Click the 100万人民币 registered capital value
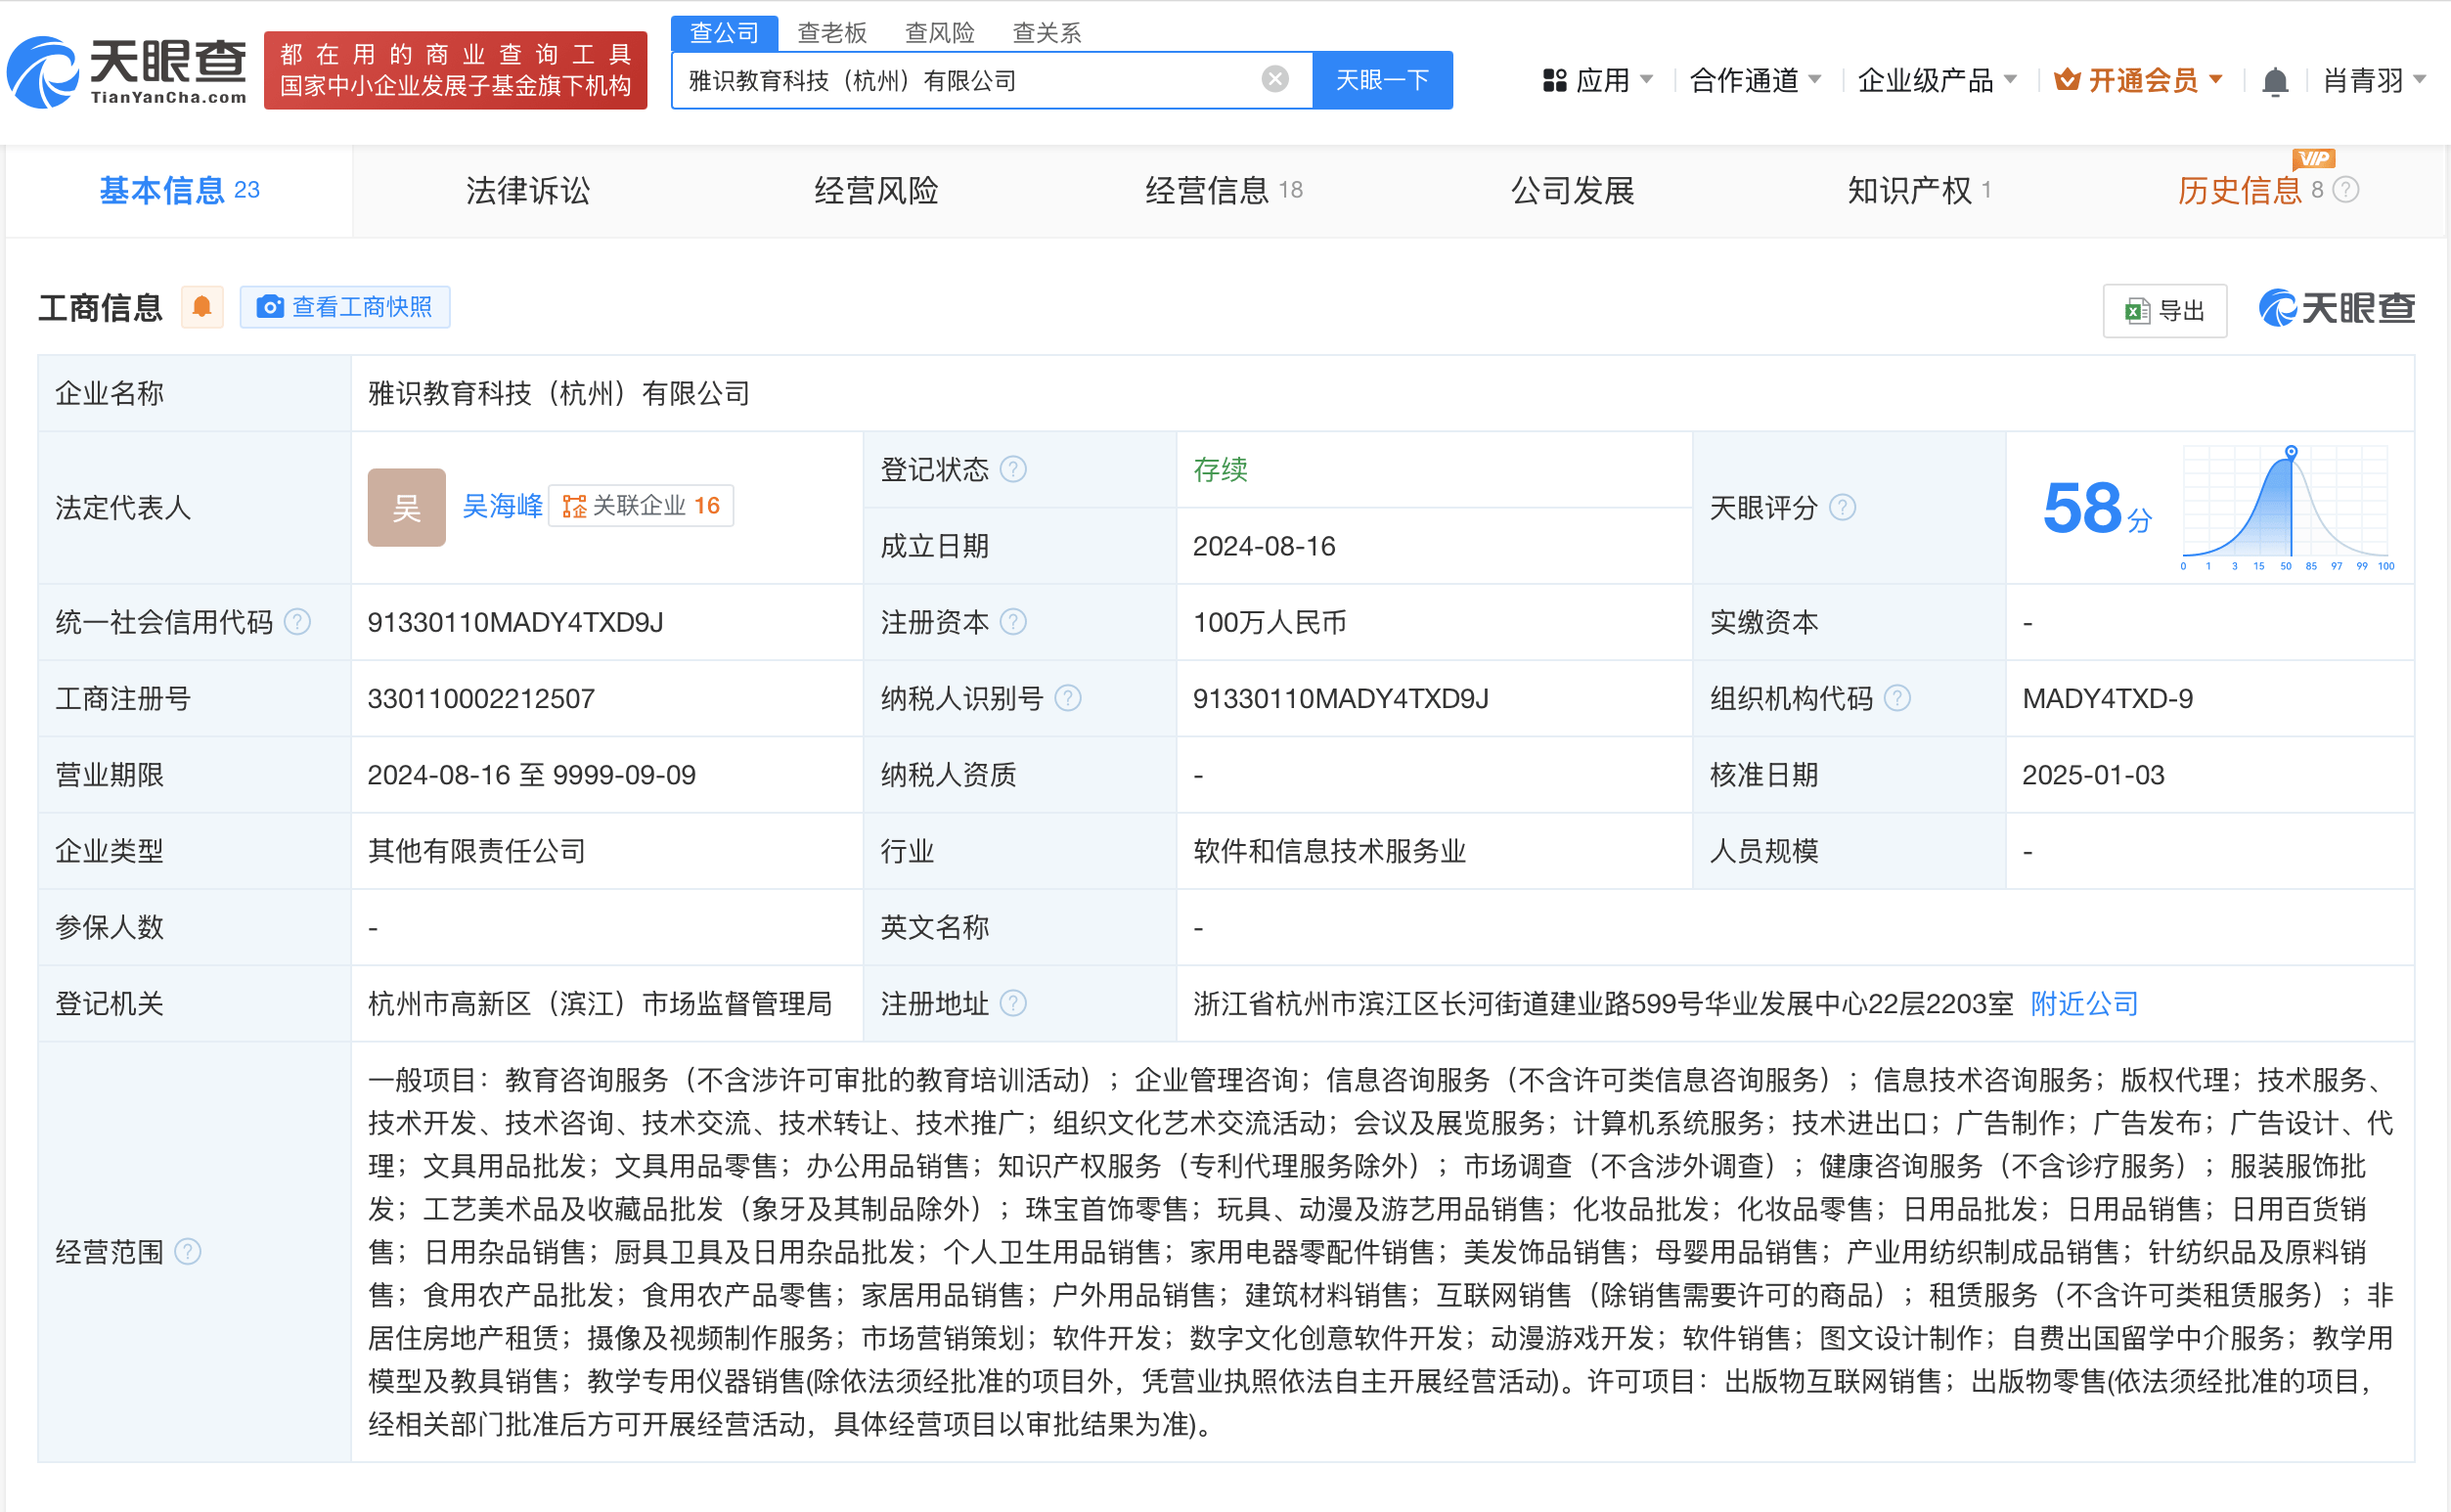 [1269, 622]
